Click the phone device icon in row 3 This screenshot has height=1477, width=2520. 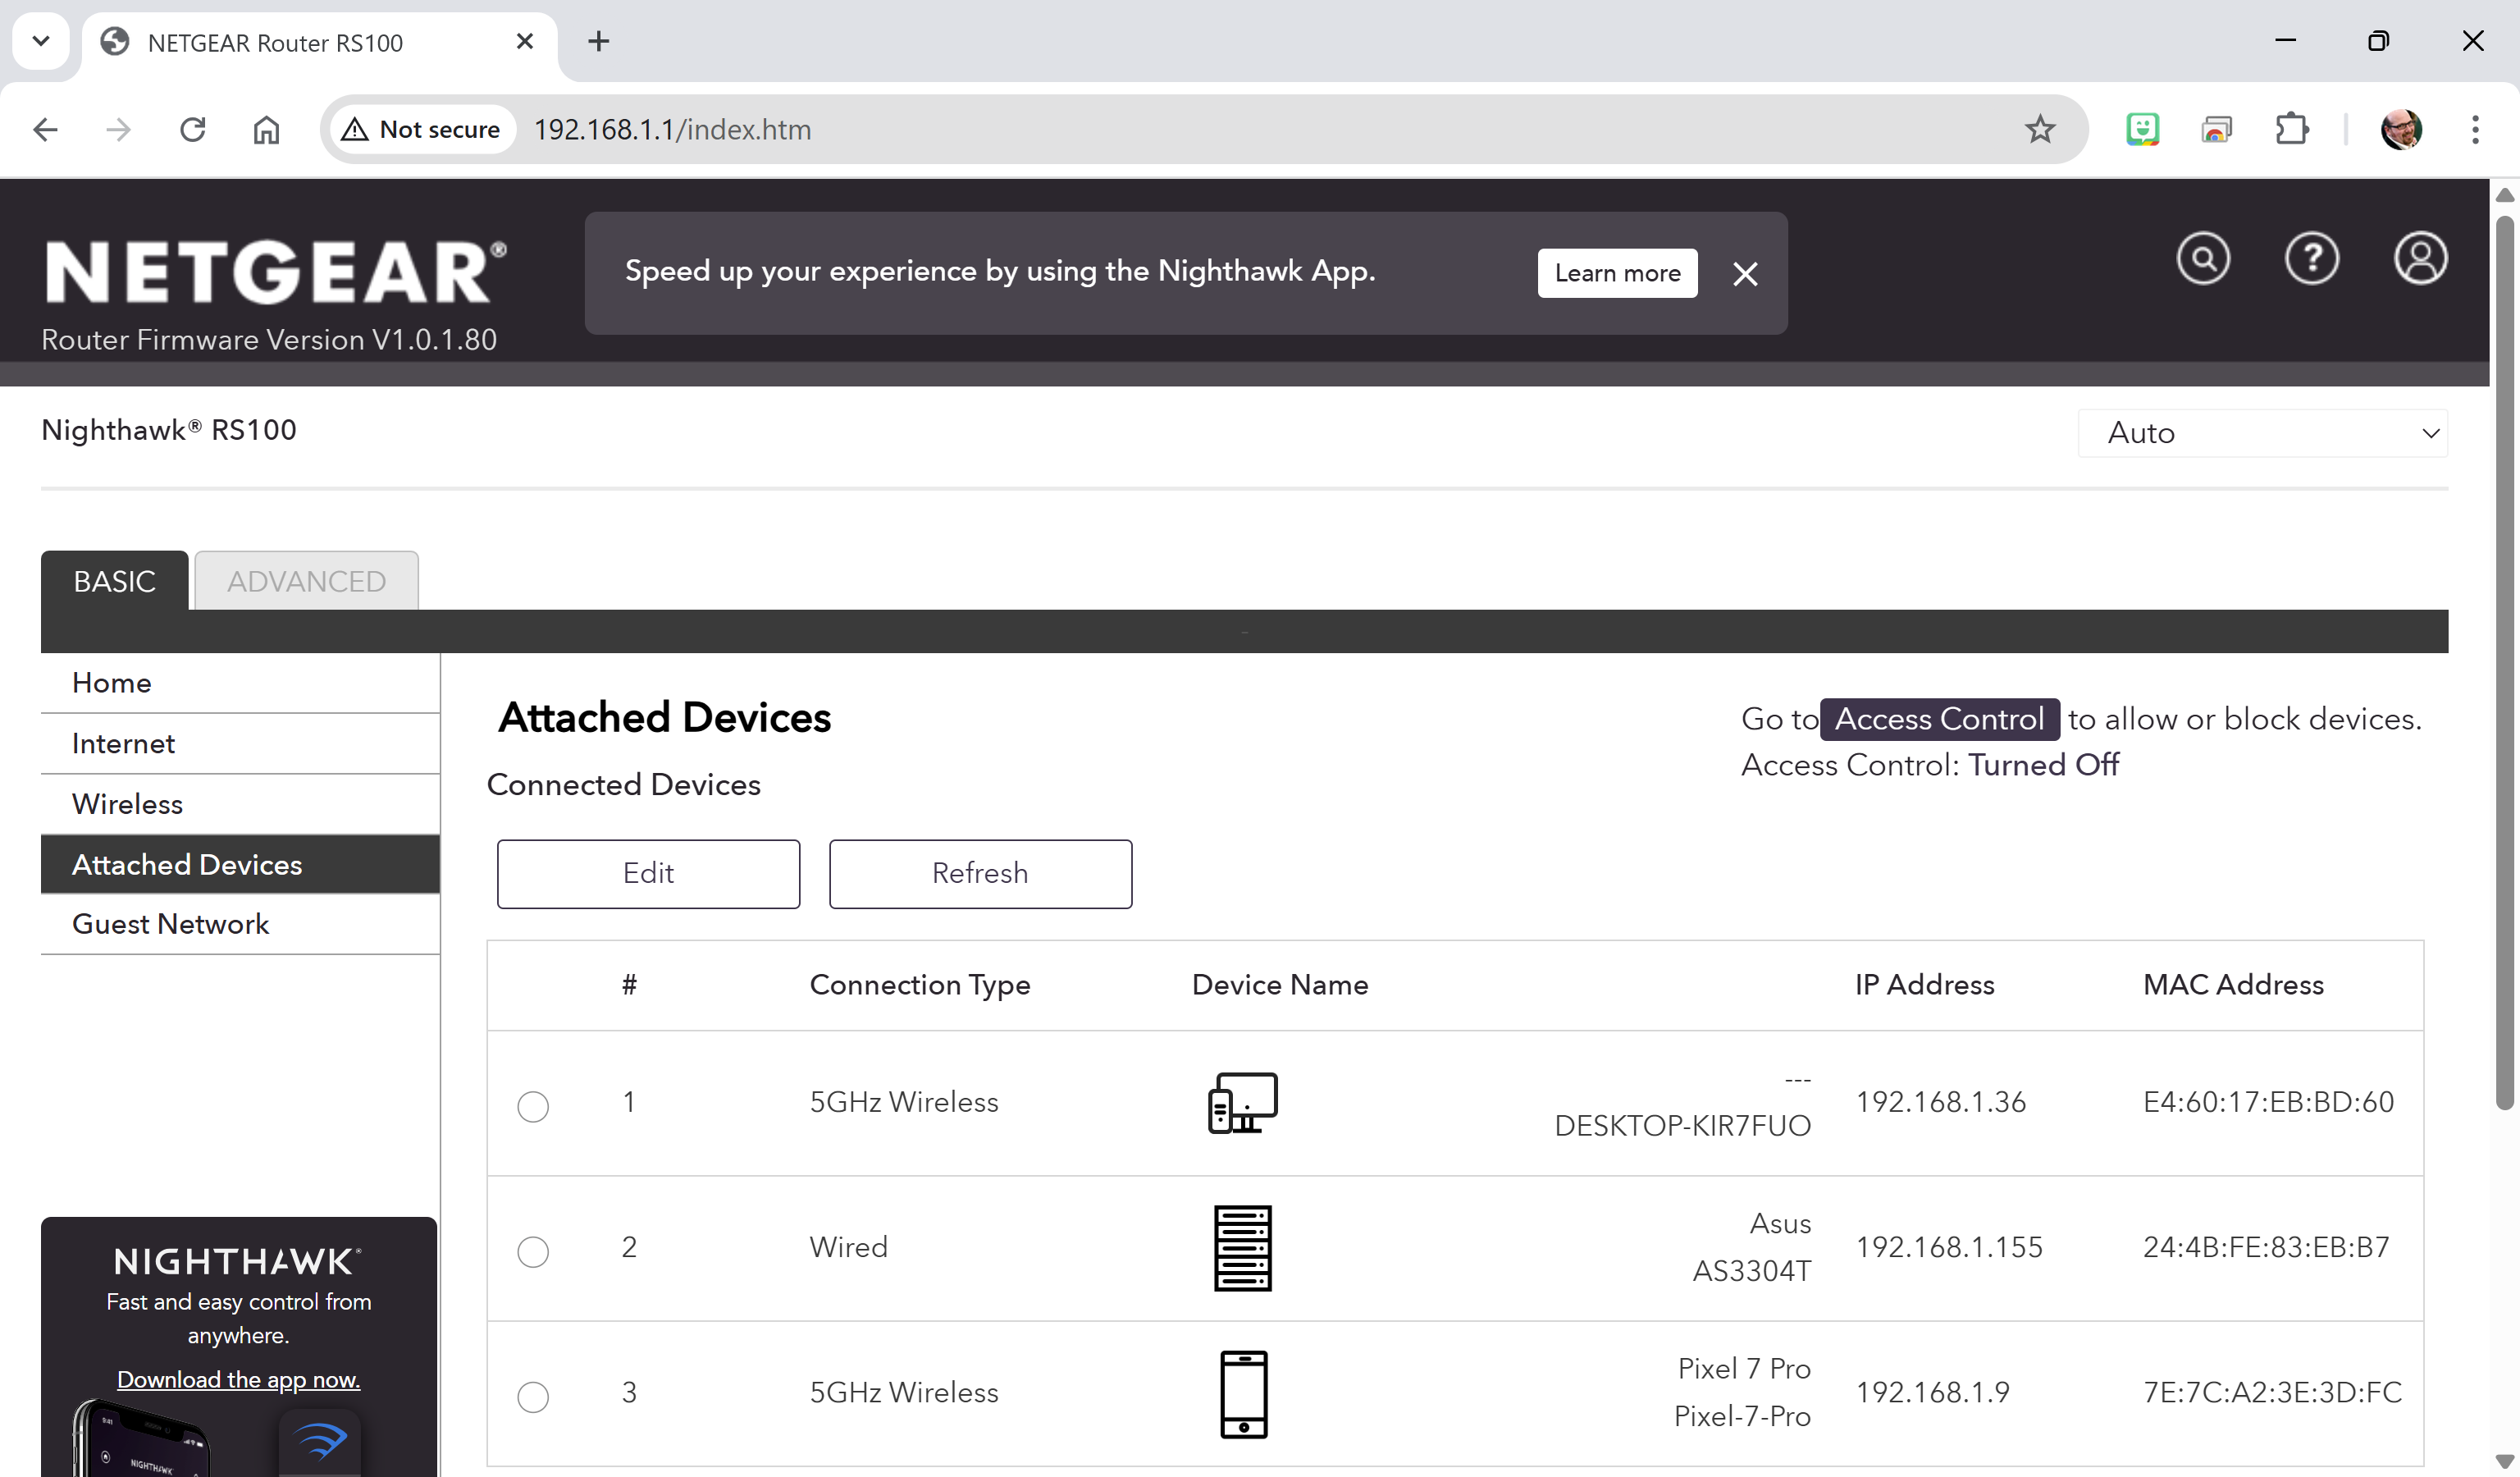coord(1244,1394)
